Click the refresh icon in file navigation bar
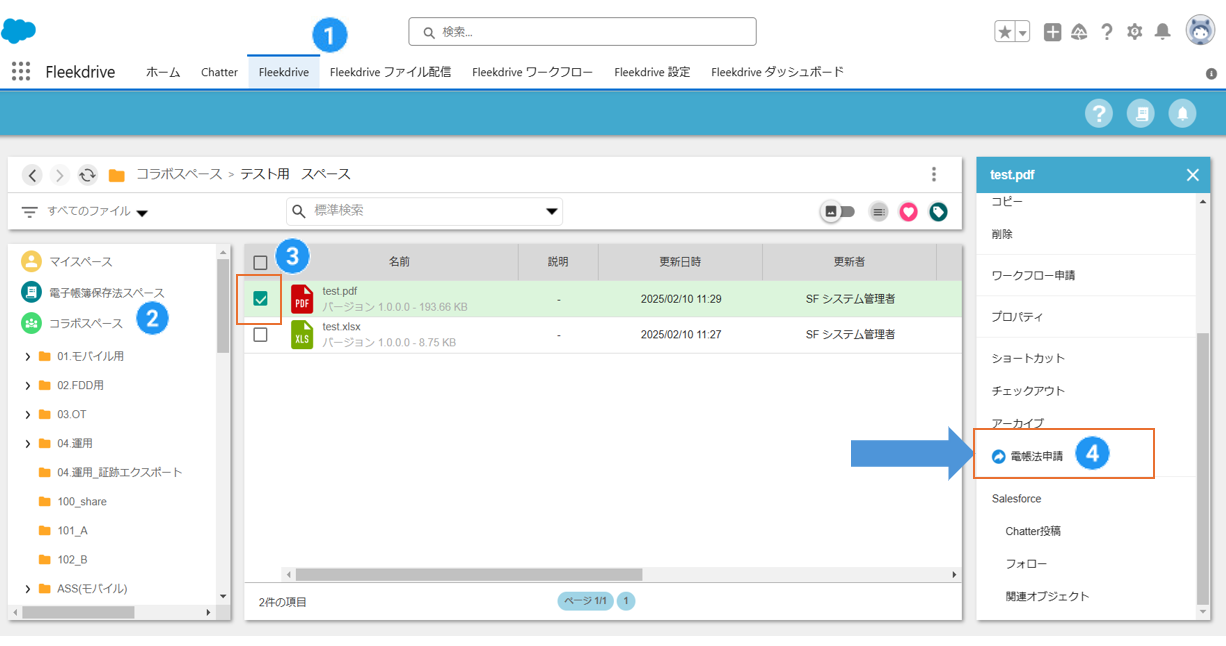Screen dimensions: 1226x646 88,175
